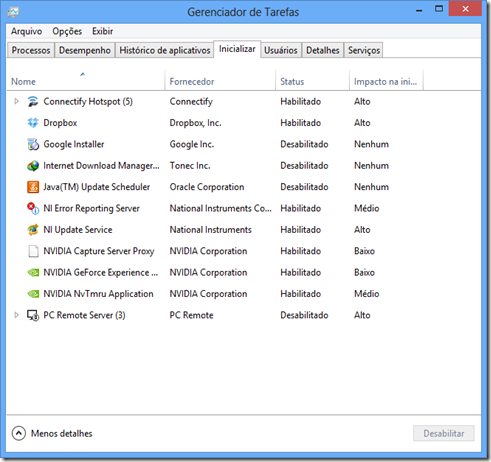Image resolution: width=491 pixels, height=462 pixels.
Task: Click the NI Error Reporting Server icon
Action: [33, 208]
